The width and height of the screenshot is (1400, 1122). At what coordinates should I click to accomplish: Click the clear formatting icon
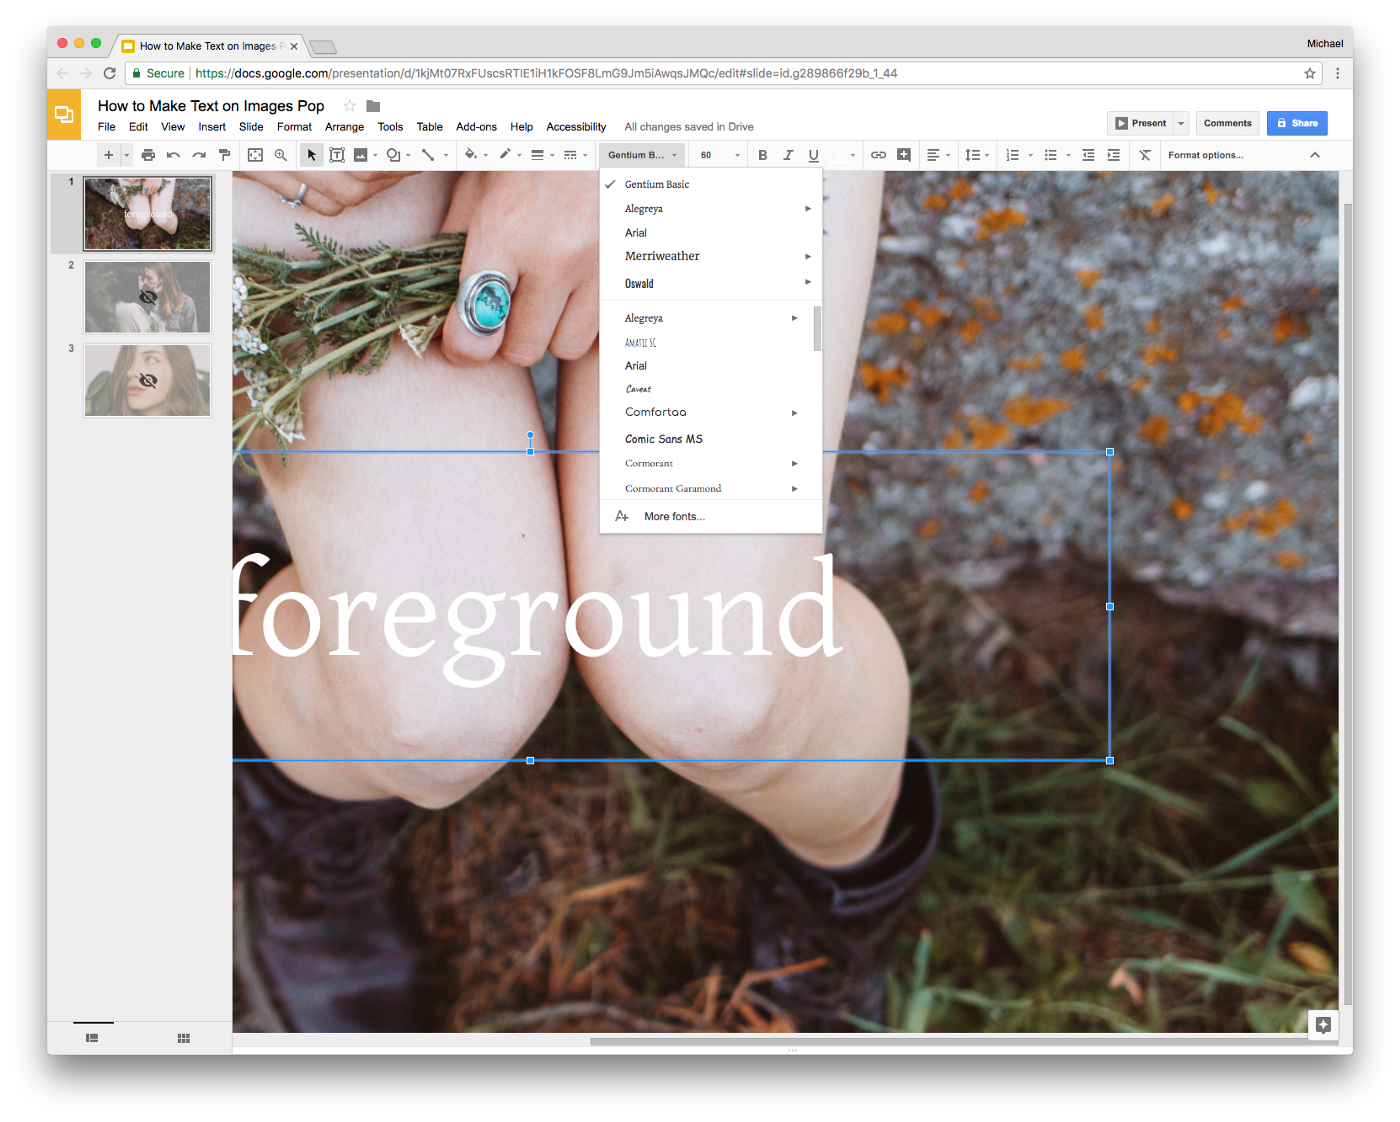[x=1145, y=155]
